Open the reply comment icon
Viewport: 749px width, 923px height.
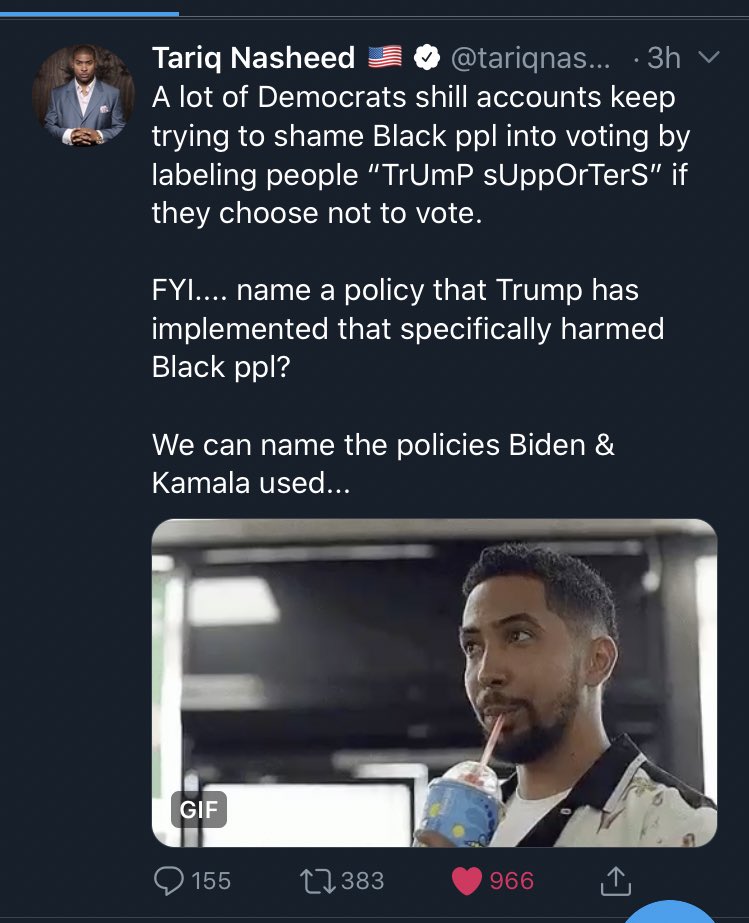(x=168, y=881)
